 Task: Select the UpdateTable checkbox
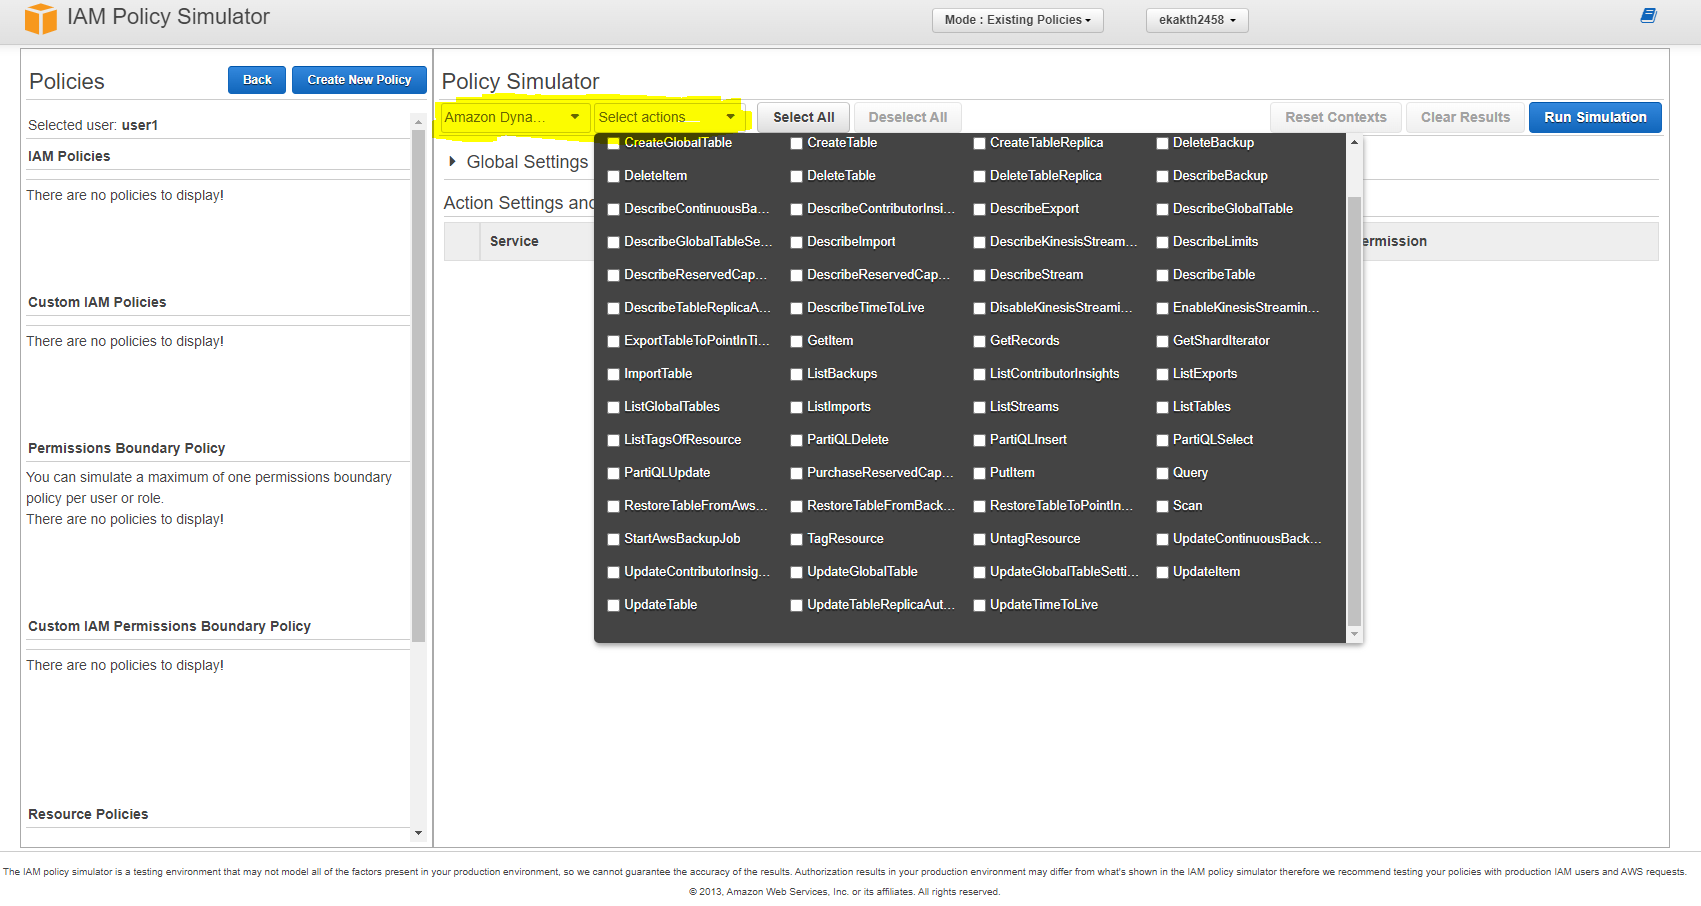click(x=614, y=606)
